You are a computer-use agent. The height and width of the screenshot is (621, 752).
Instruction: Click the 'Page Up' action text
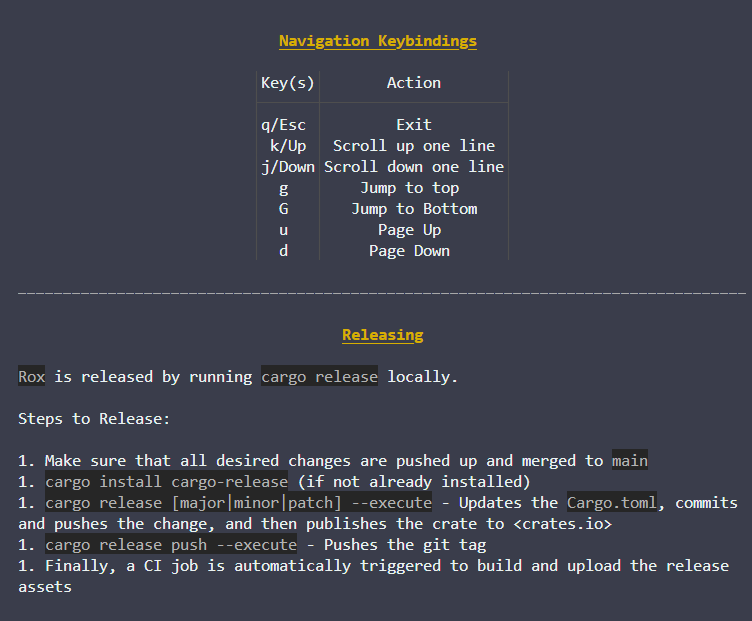pyautogui.click(x=409, y=230)
